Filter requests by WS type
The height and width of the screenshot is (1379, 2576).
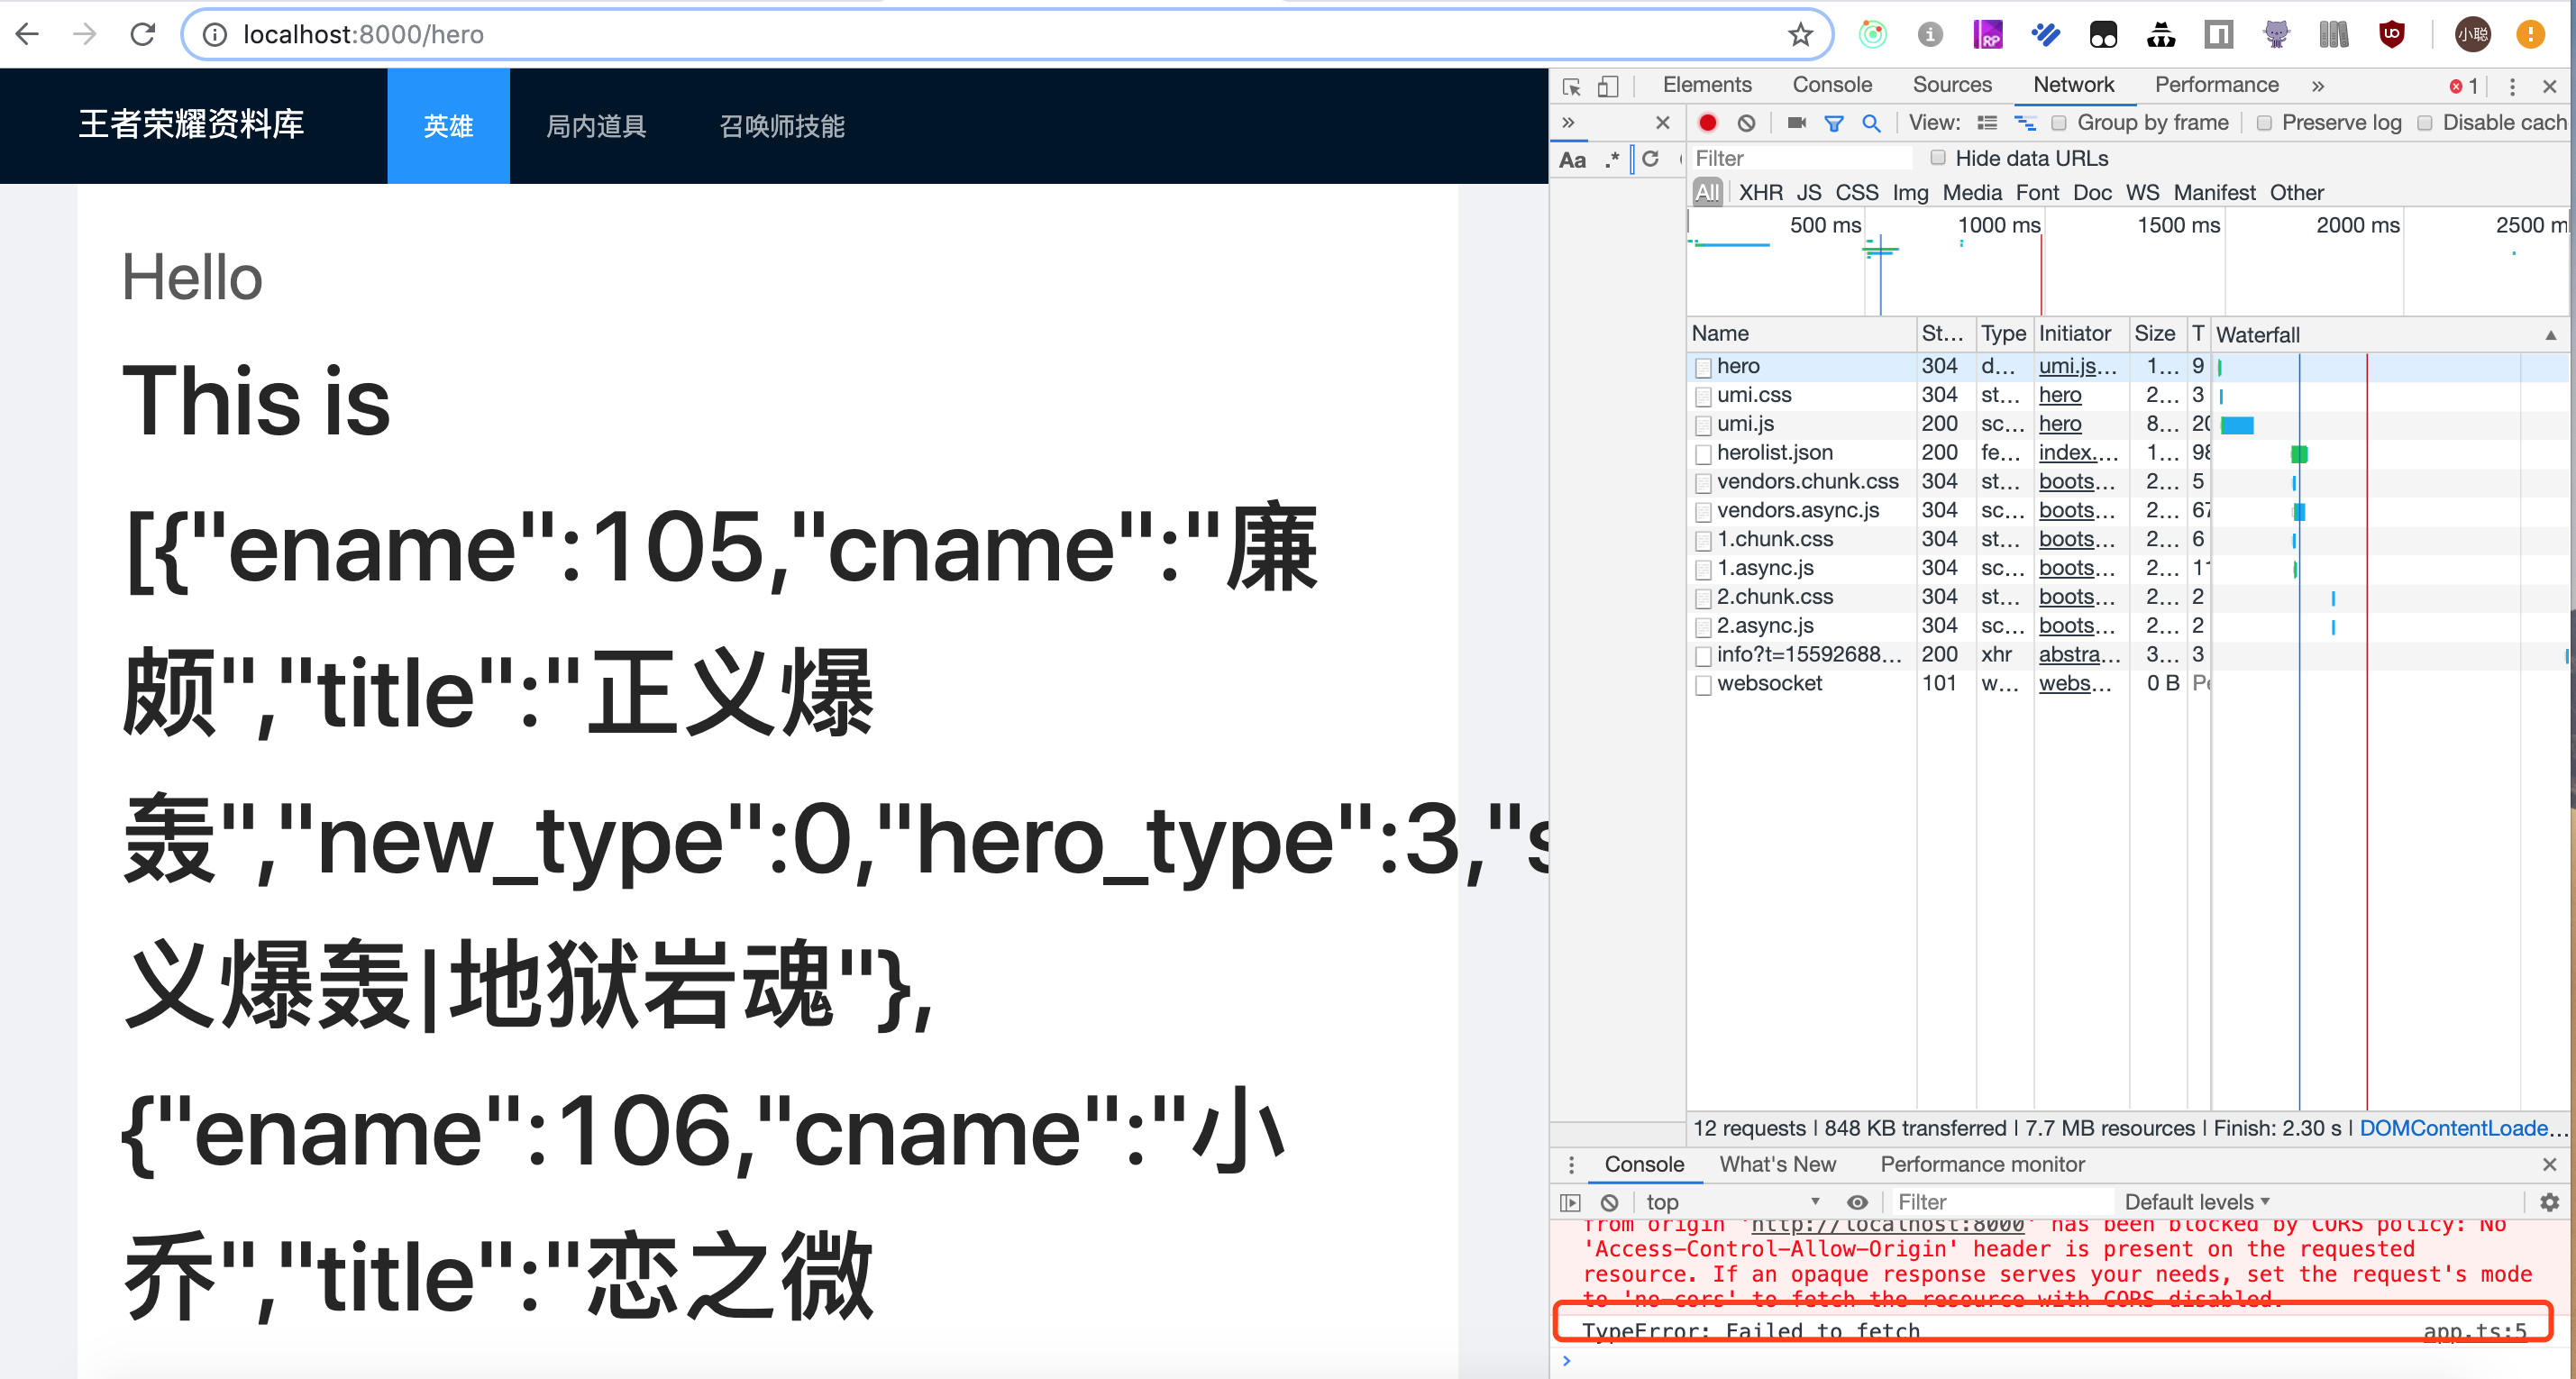tap(2142, 192)
